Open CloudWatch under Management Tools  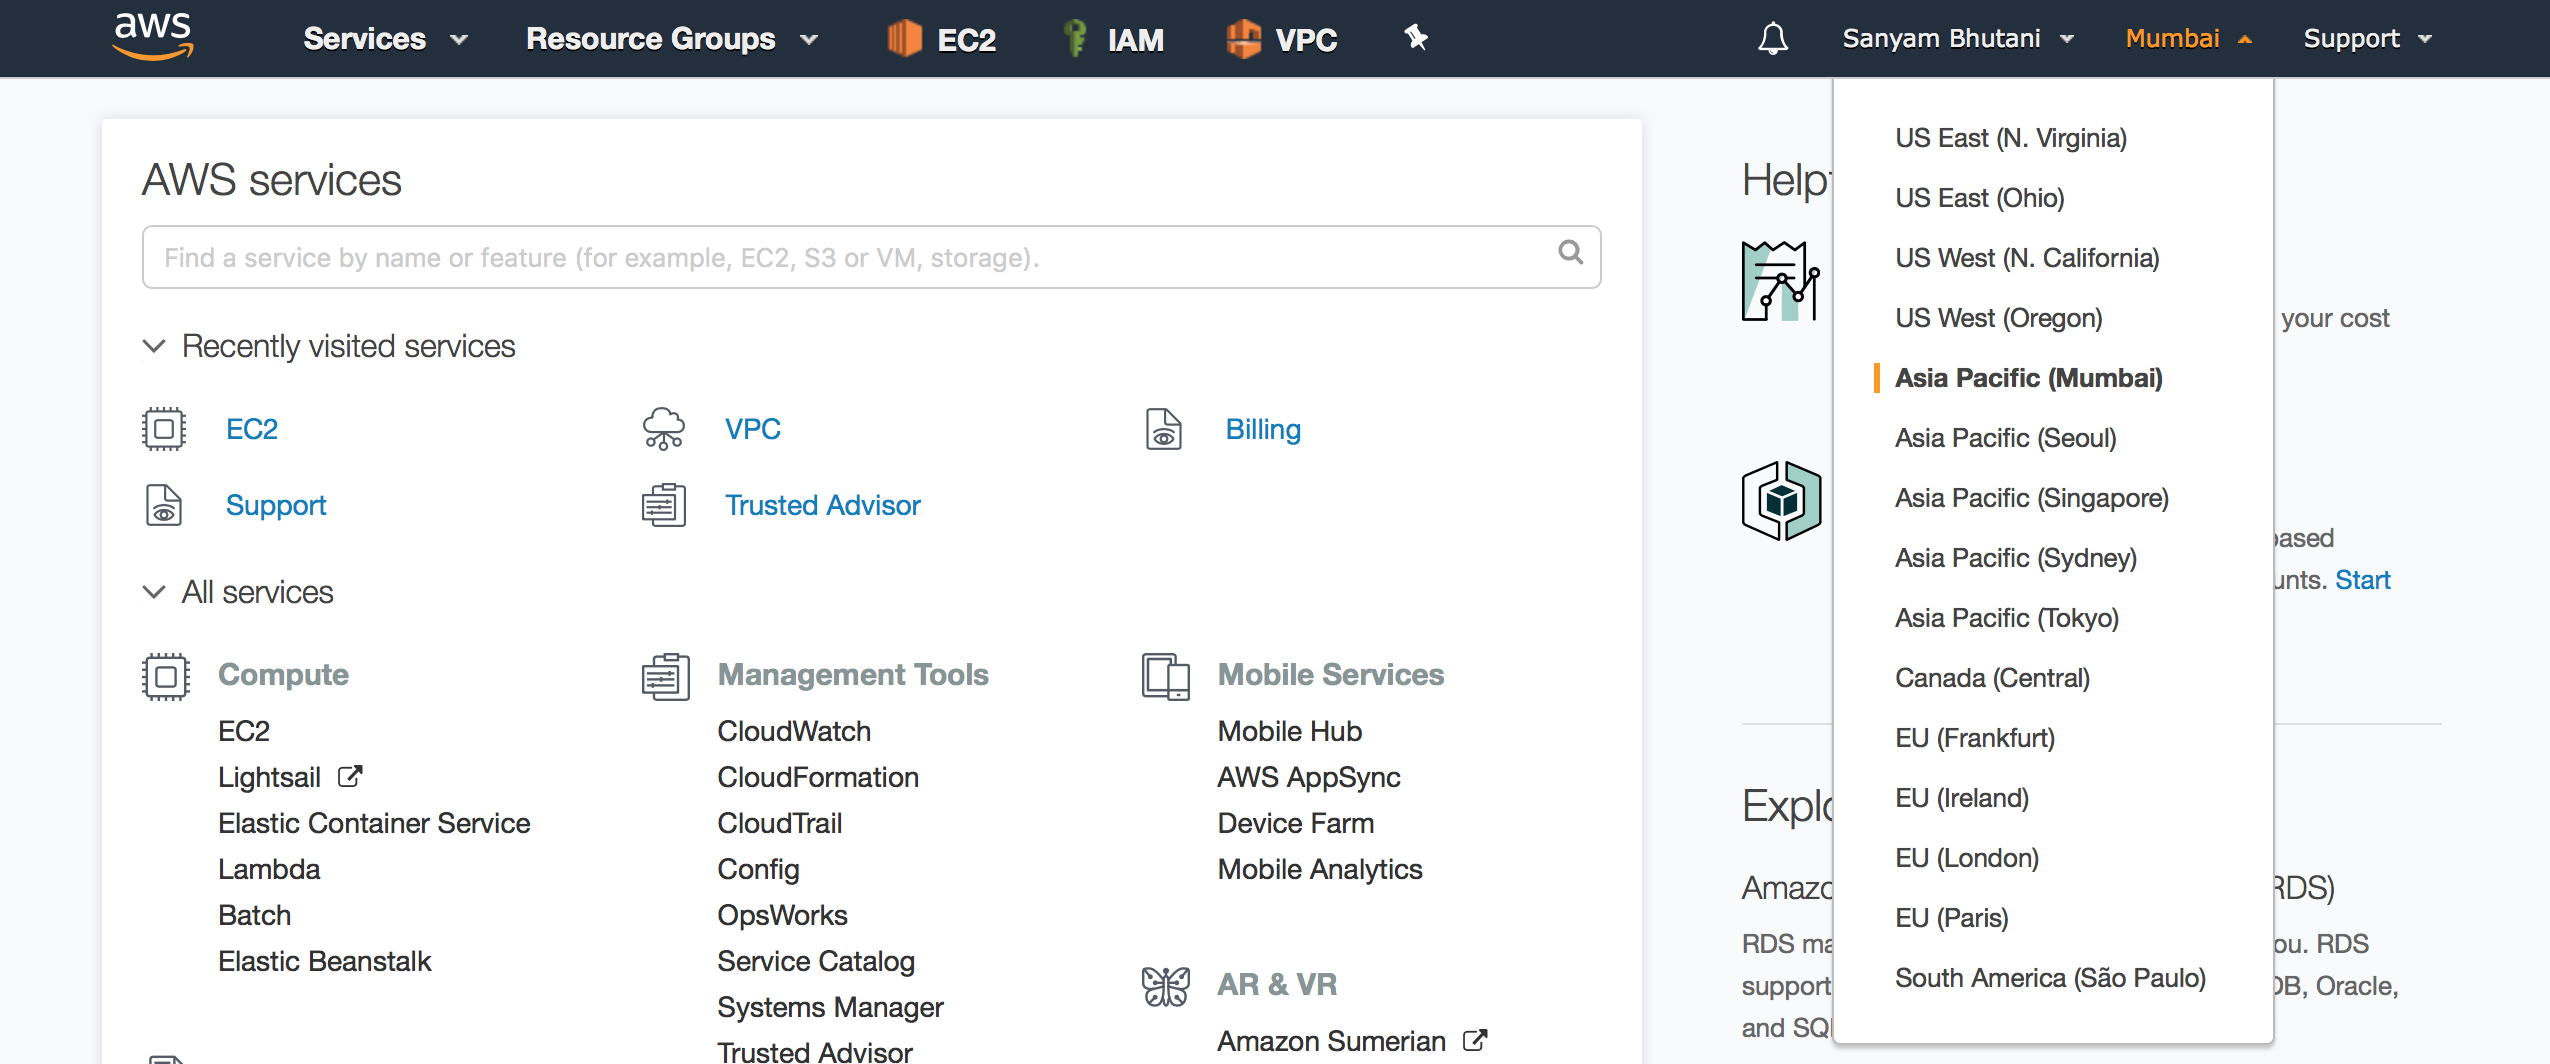click(x=794, y=731)
